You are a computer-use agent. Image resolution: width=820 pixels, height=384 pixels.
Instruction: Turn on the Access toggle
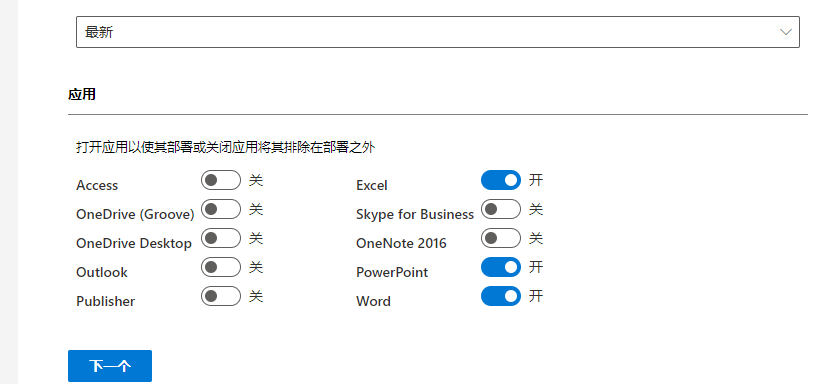[221, 180]
